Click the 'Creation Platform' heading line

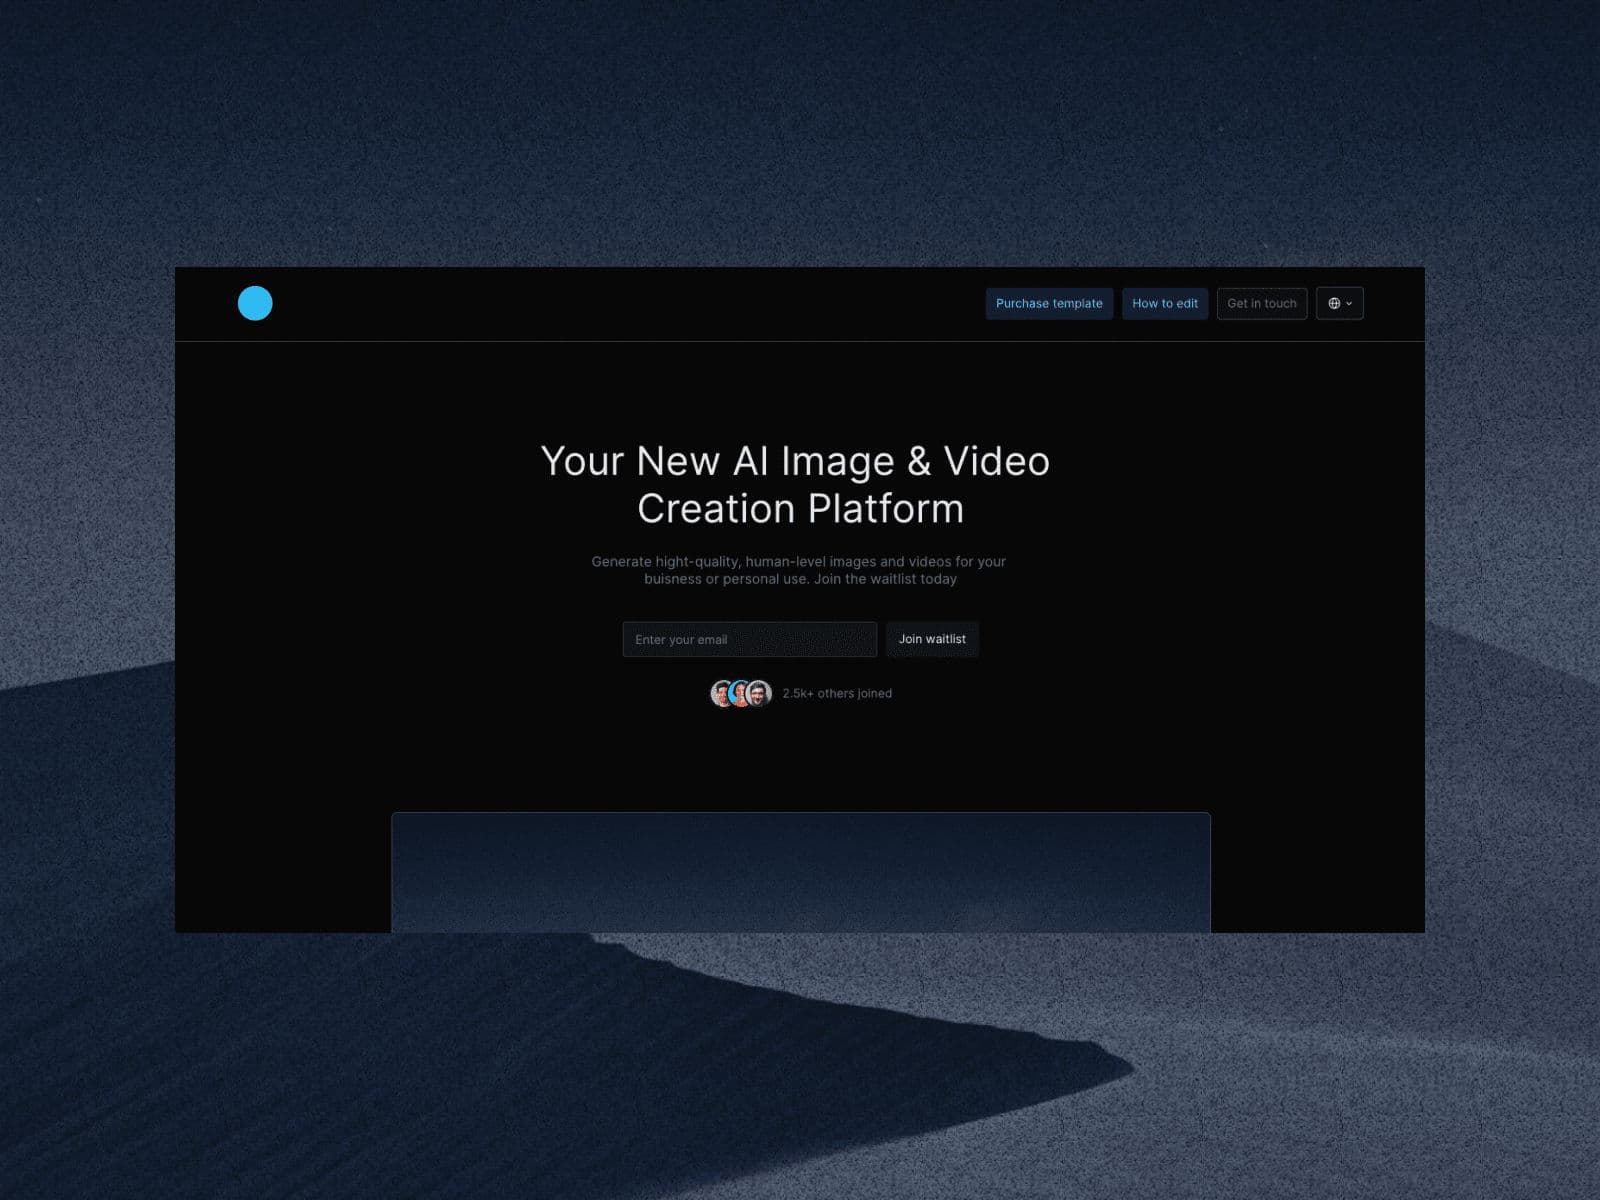[x=800, y=509]
